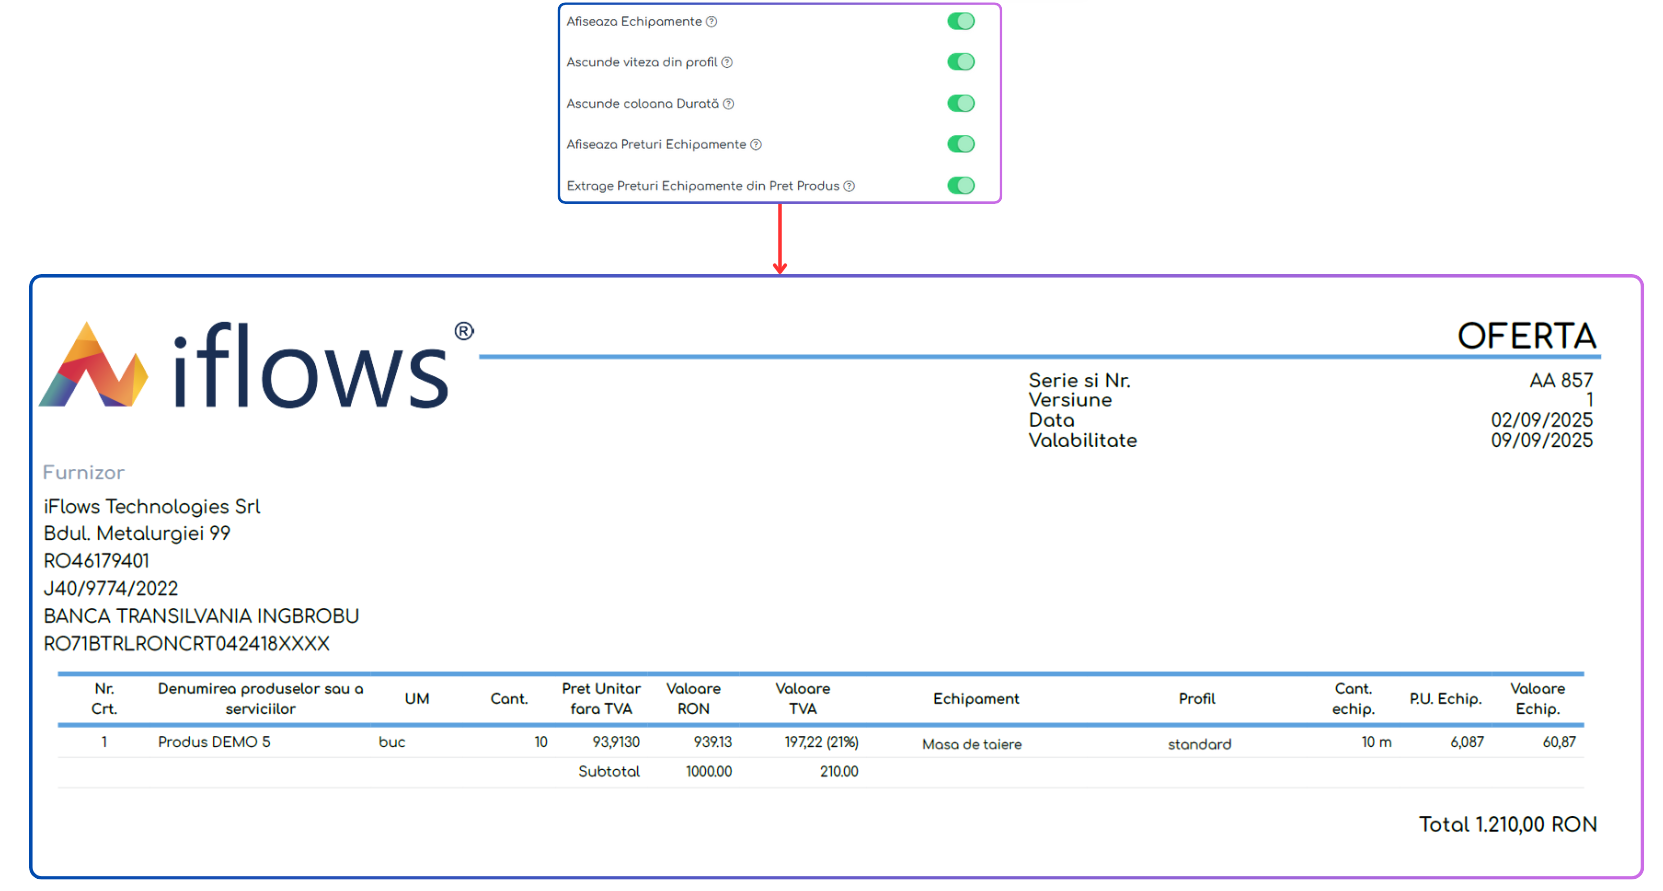Select registration number J40/9774/2022

111,589
